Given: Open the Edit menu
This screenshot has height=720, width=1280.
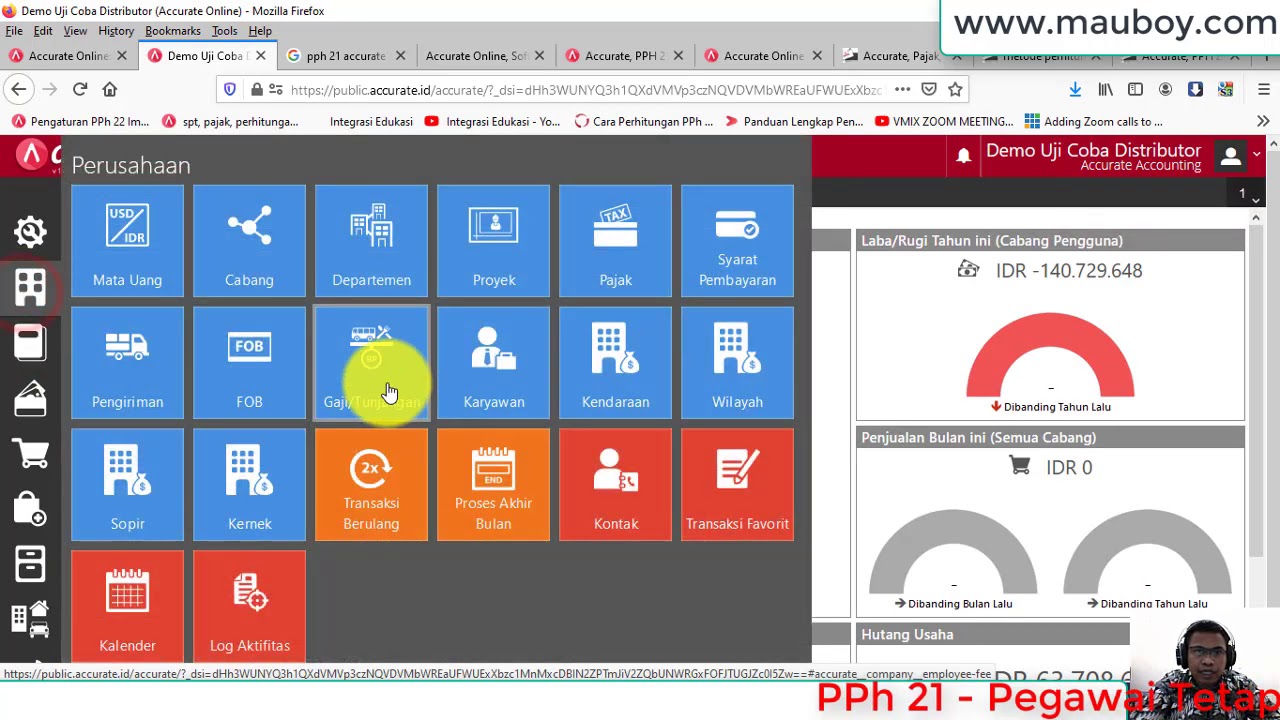Looking at the screenshot, I should [x=43, y=31].
